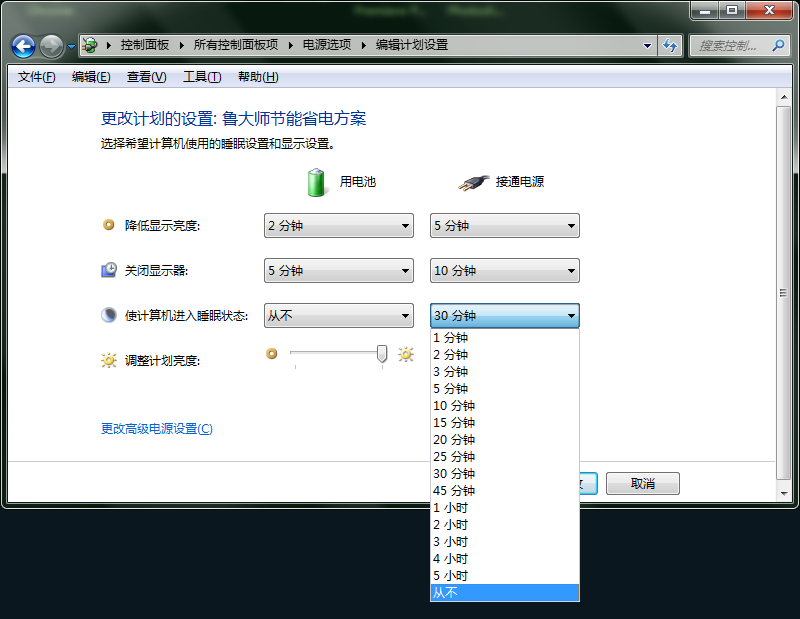Viewport: 800px width, 619px height.
Task: Open the 10 分钟 dropdown for 关闭显示器
Action: [x=504, y=270]
